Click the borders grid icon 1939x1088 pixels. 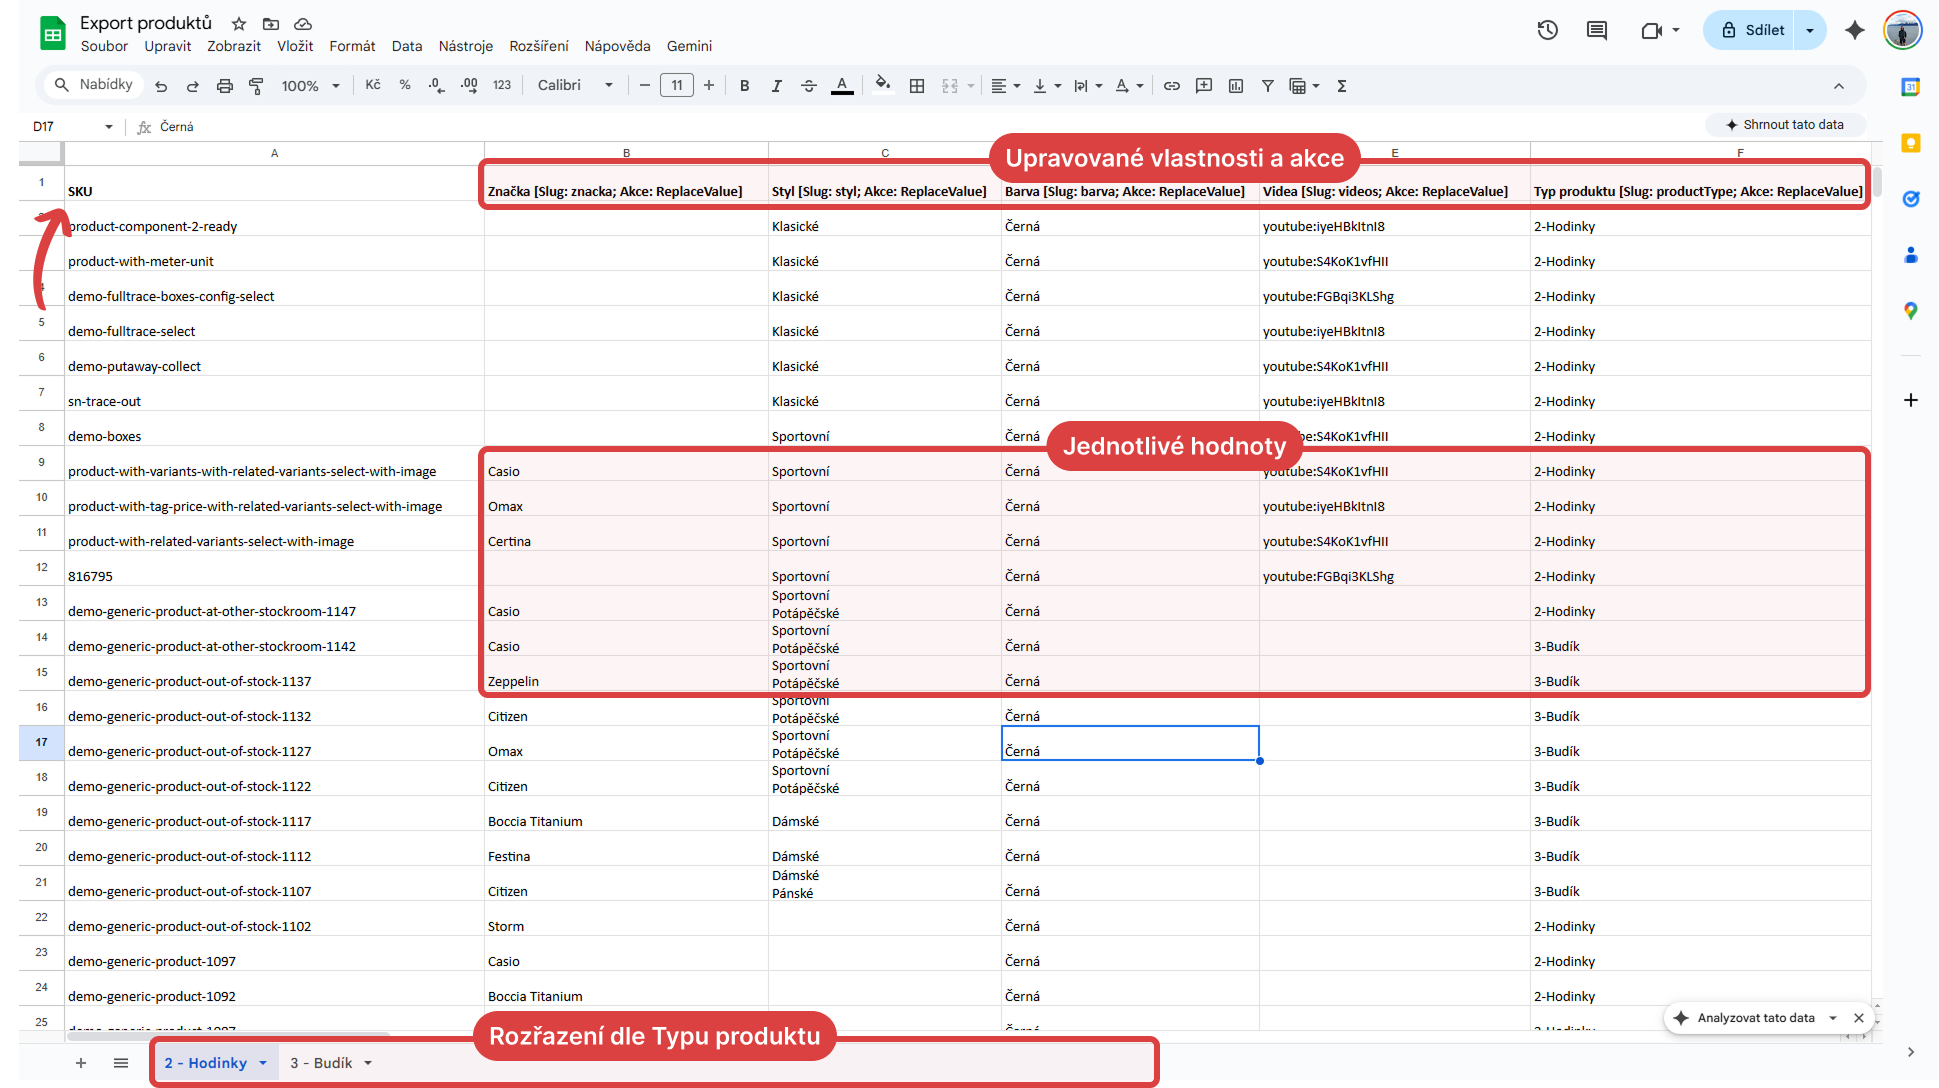point(916,86)
